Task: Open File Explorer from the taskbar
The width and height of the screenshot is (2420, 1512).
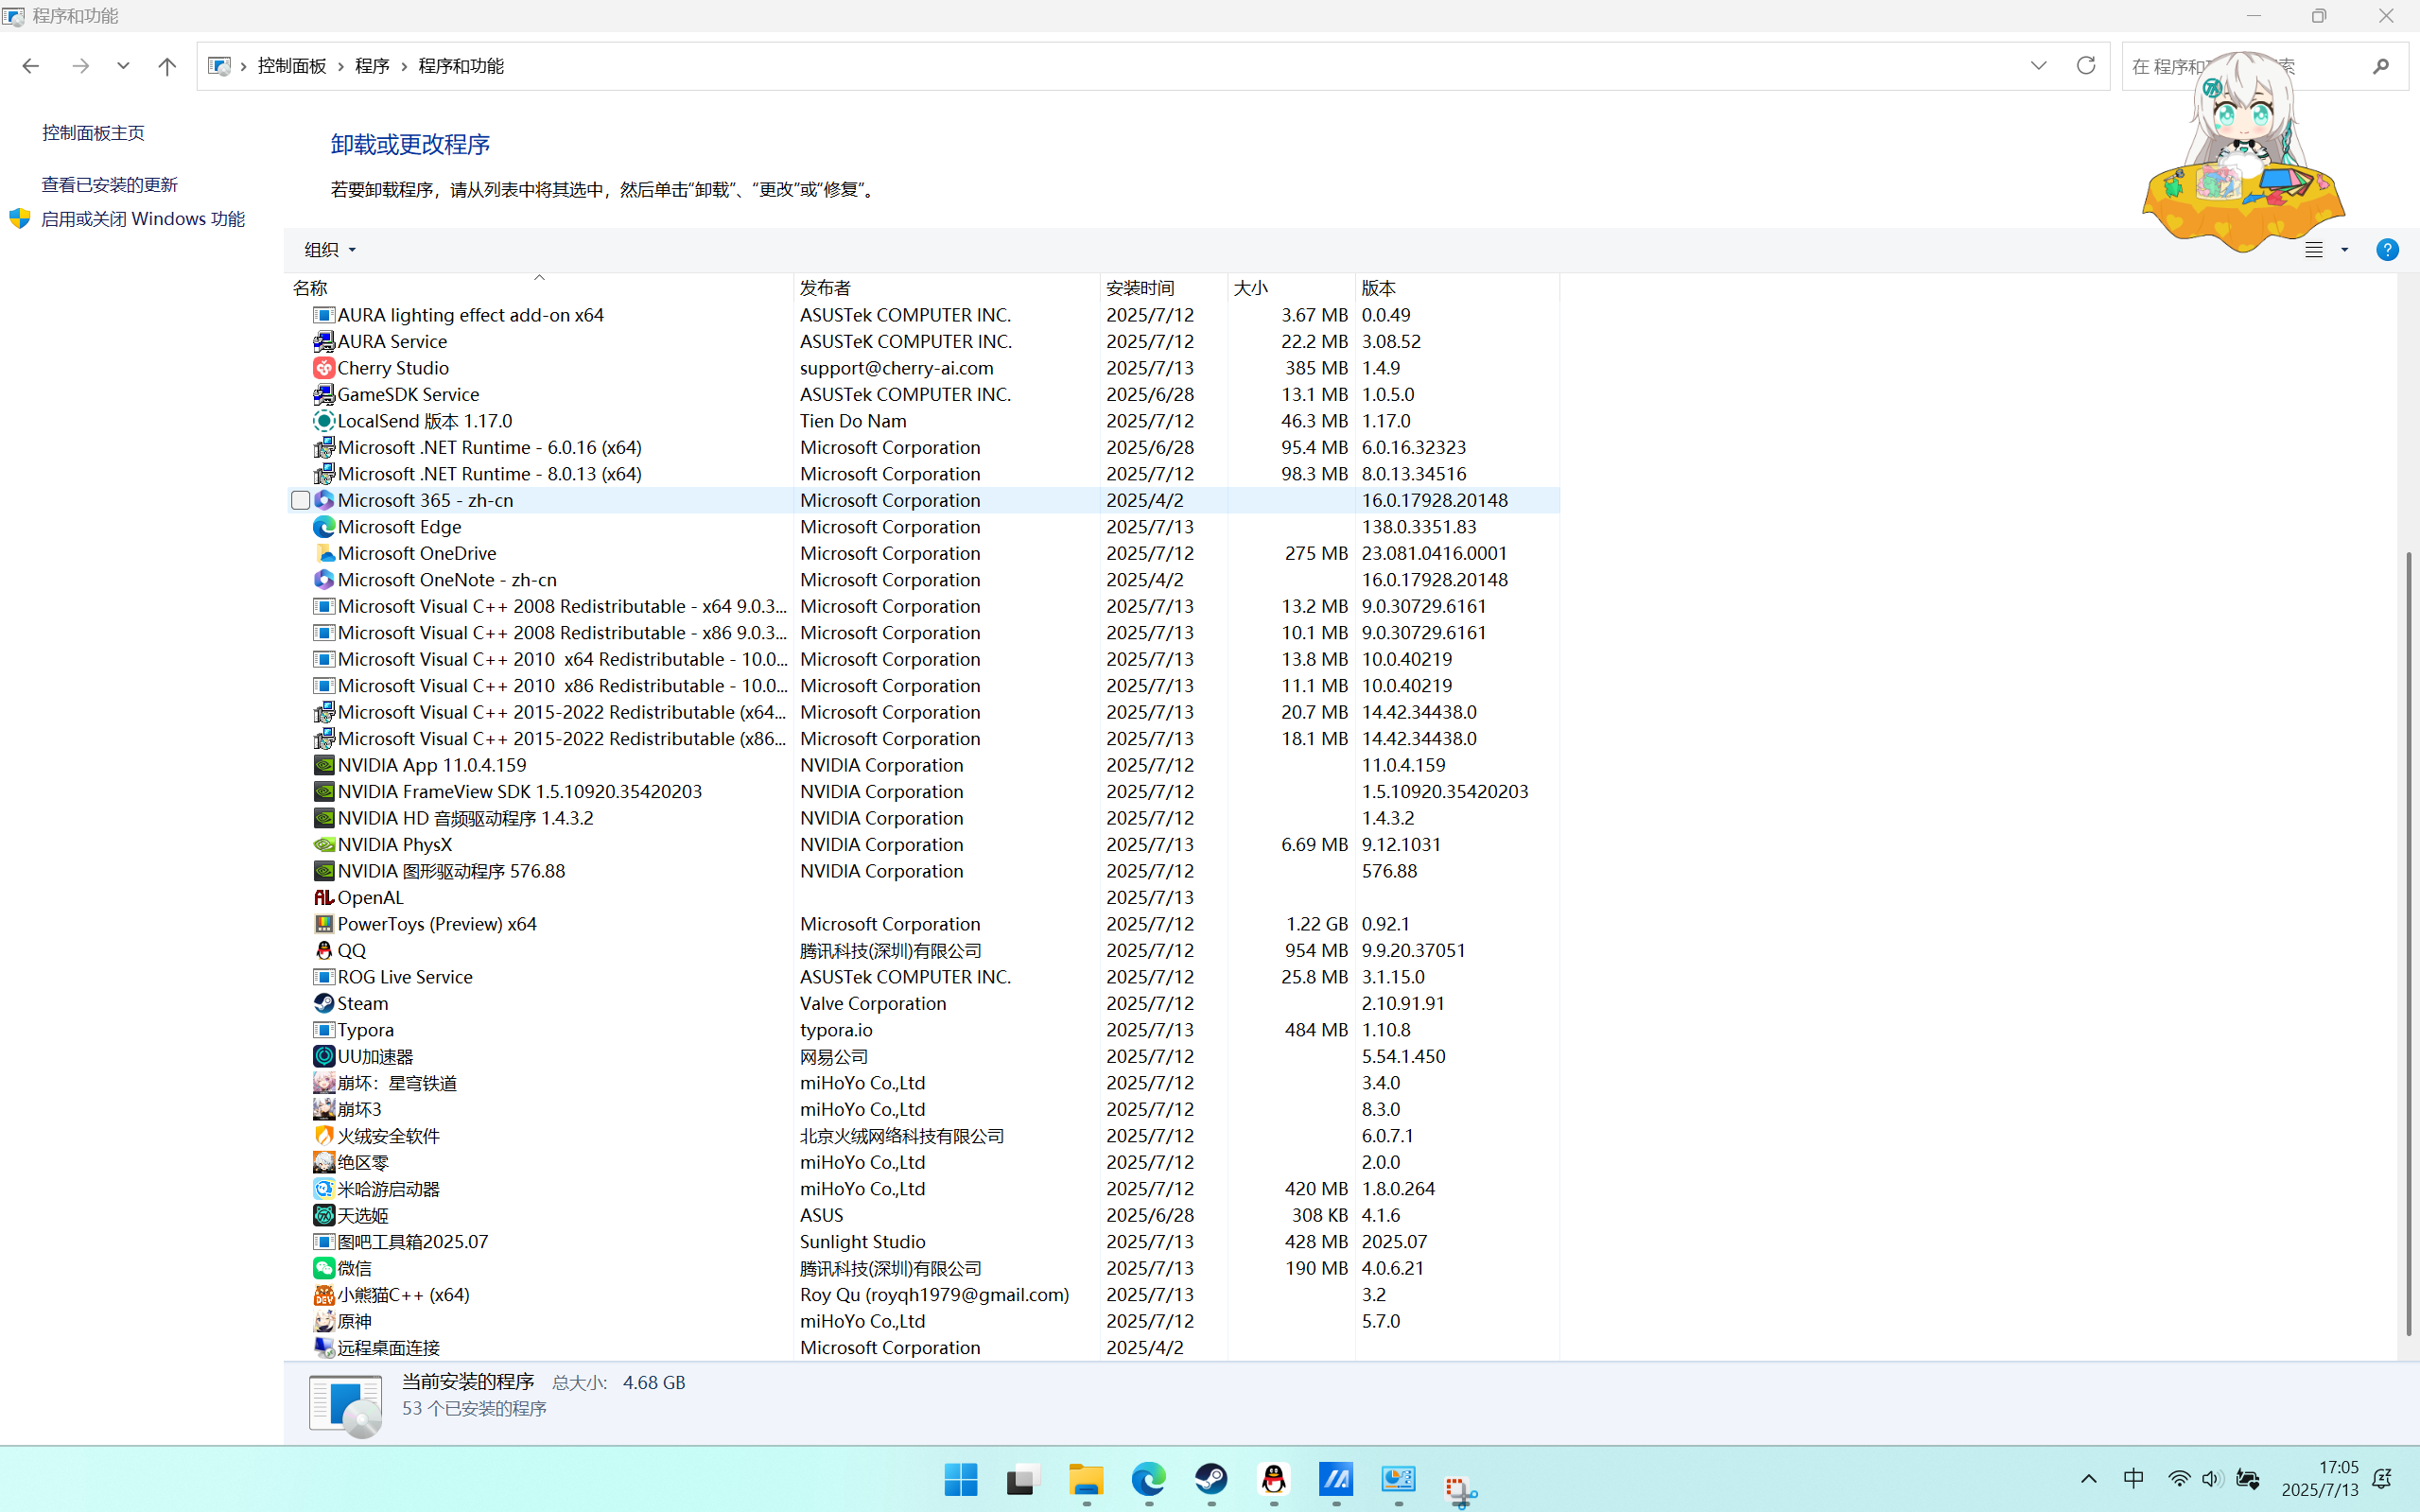Action: (x=1086, y=1479)
